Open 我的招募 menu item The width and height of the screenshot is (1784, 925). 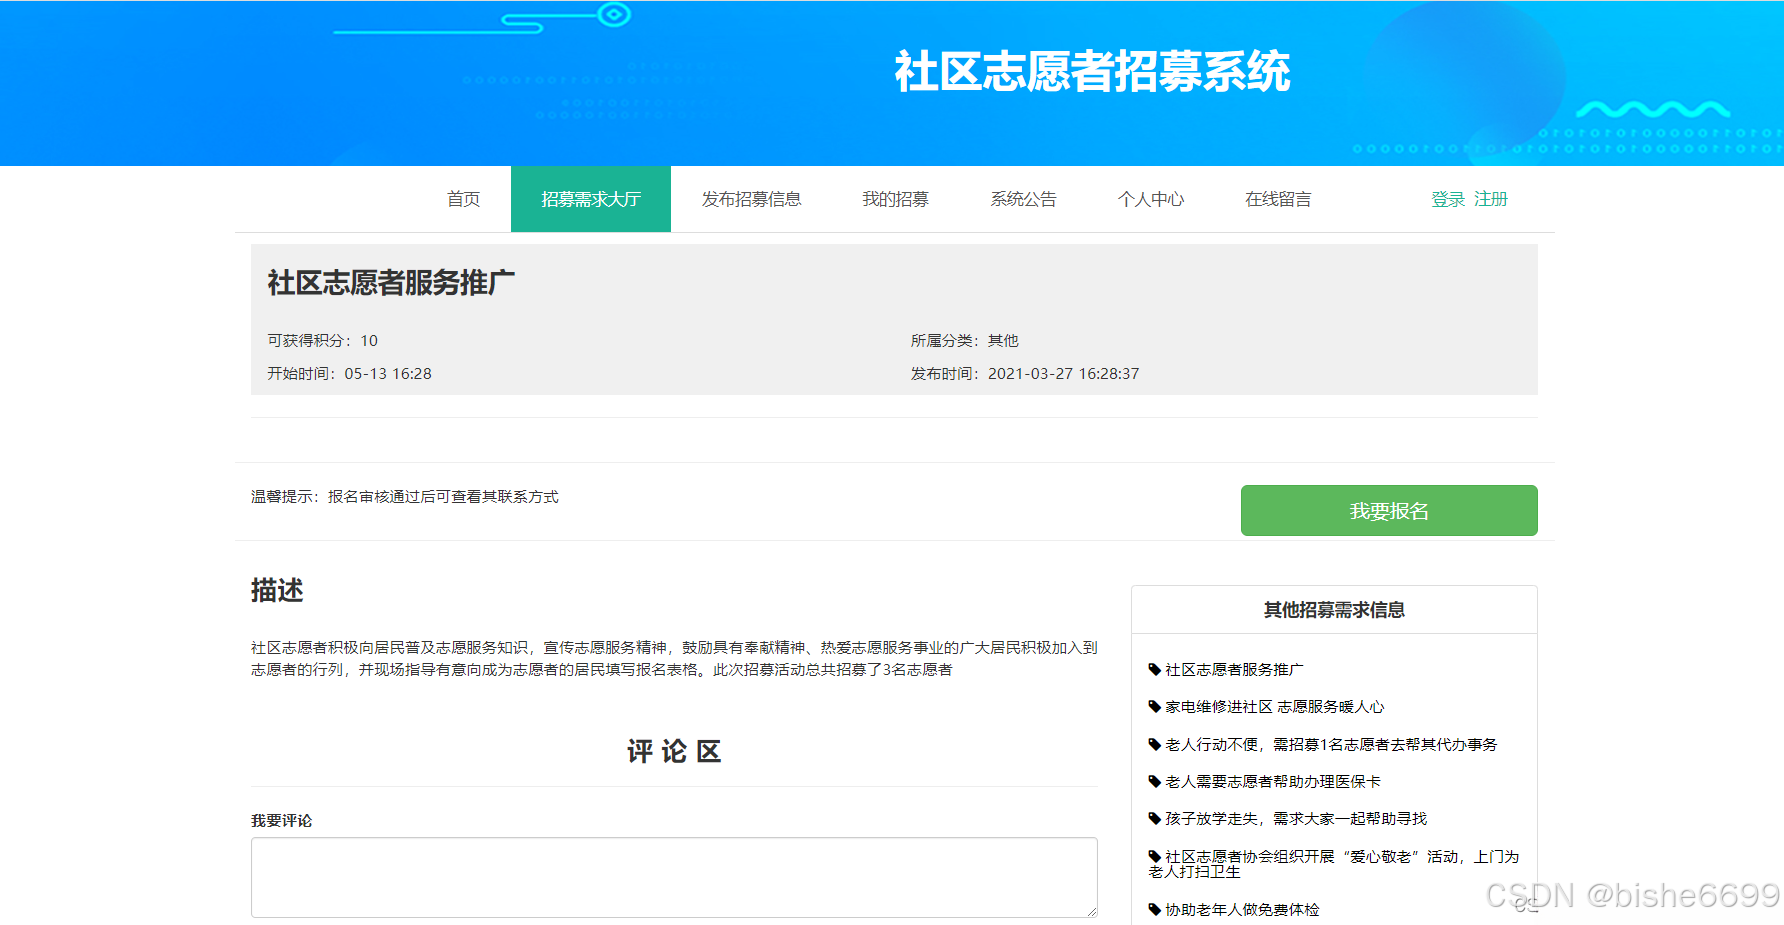tap(895, 199)
